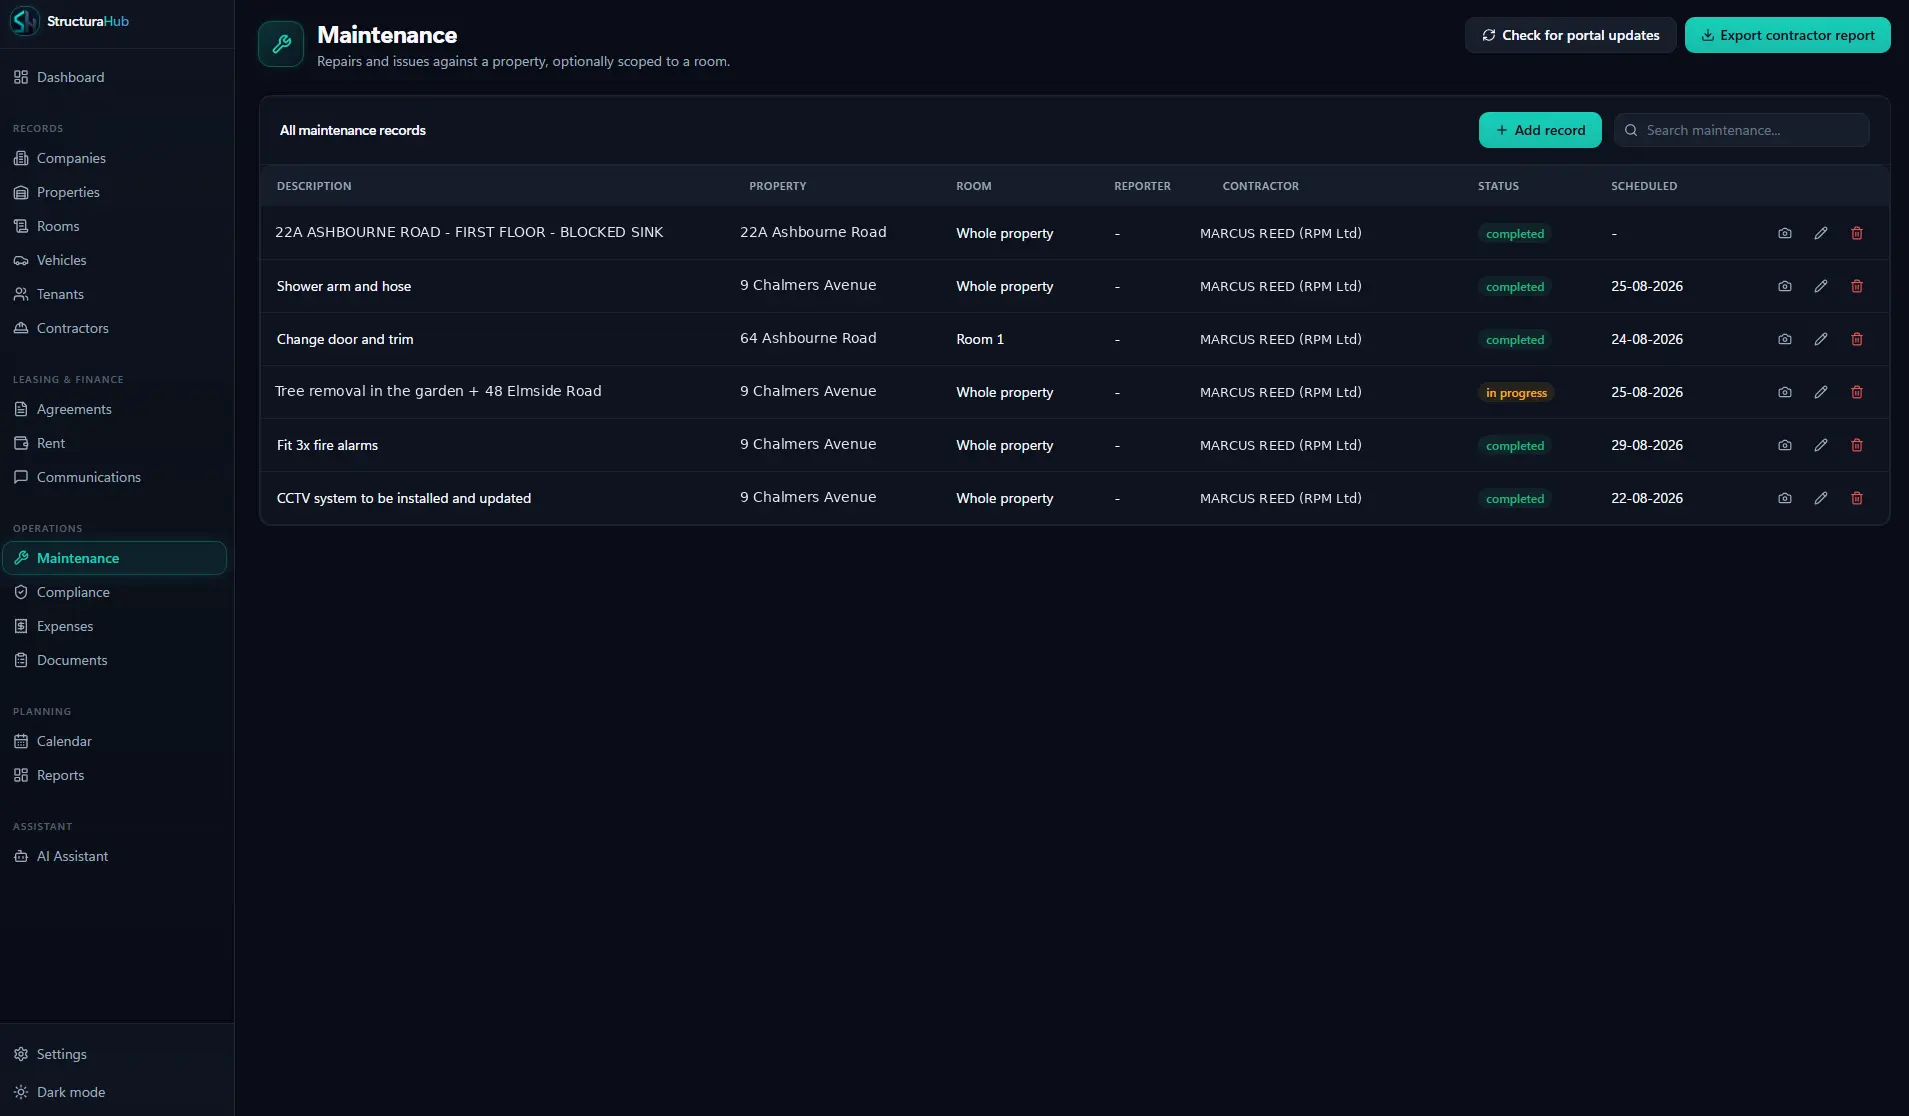The width and height of the screenshot is (1909, 1116).
Task: Export contractor report
Action: (x=1787, y=35)
